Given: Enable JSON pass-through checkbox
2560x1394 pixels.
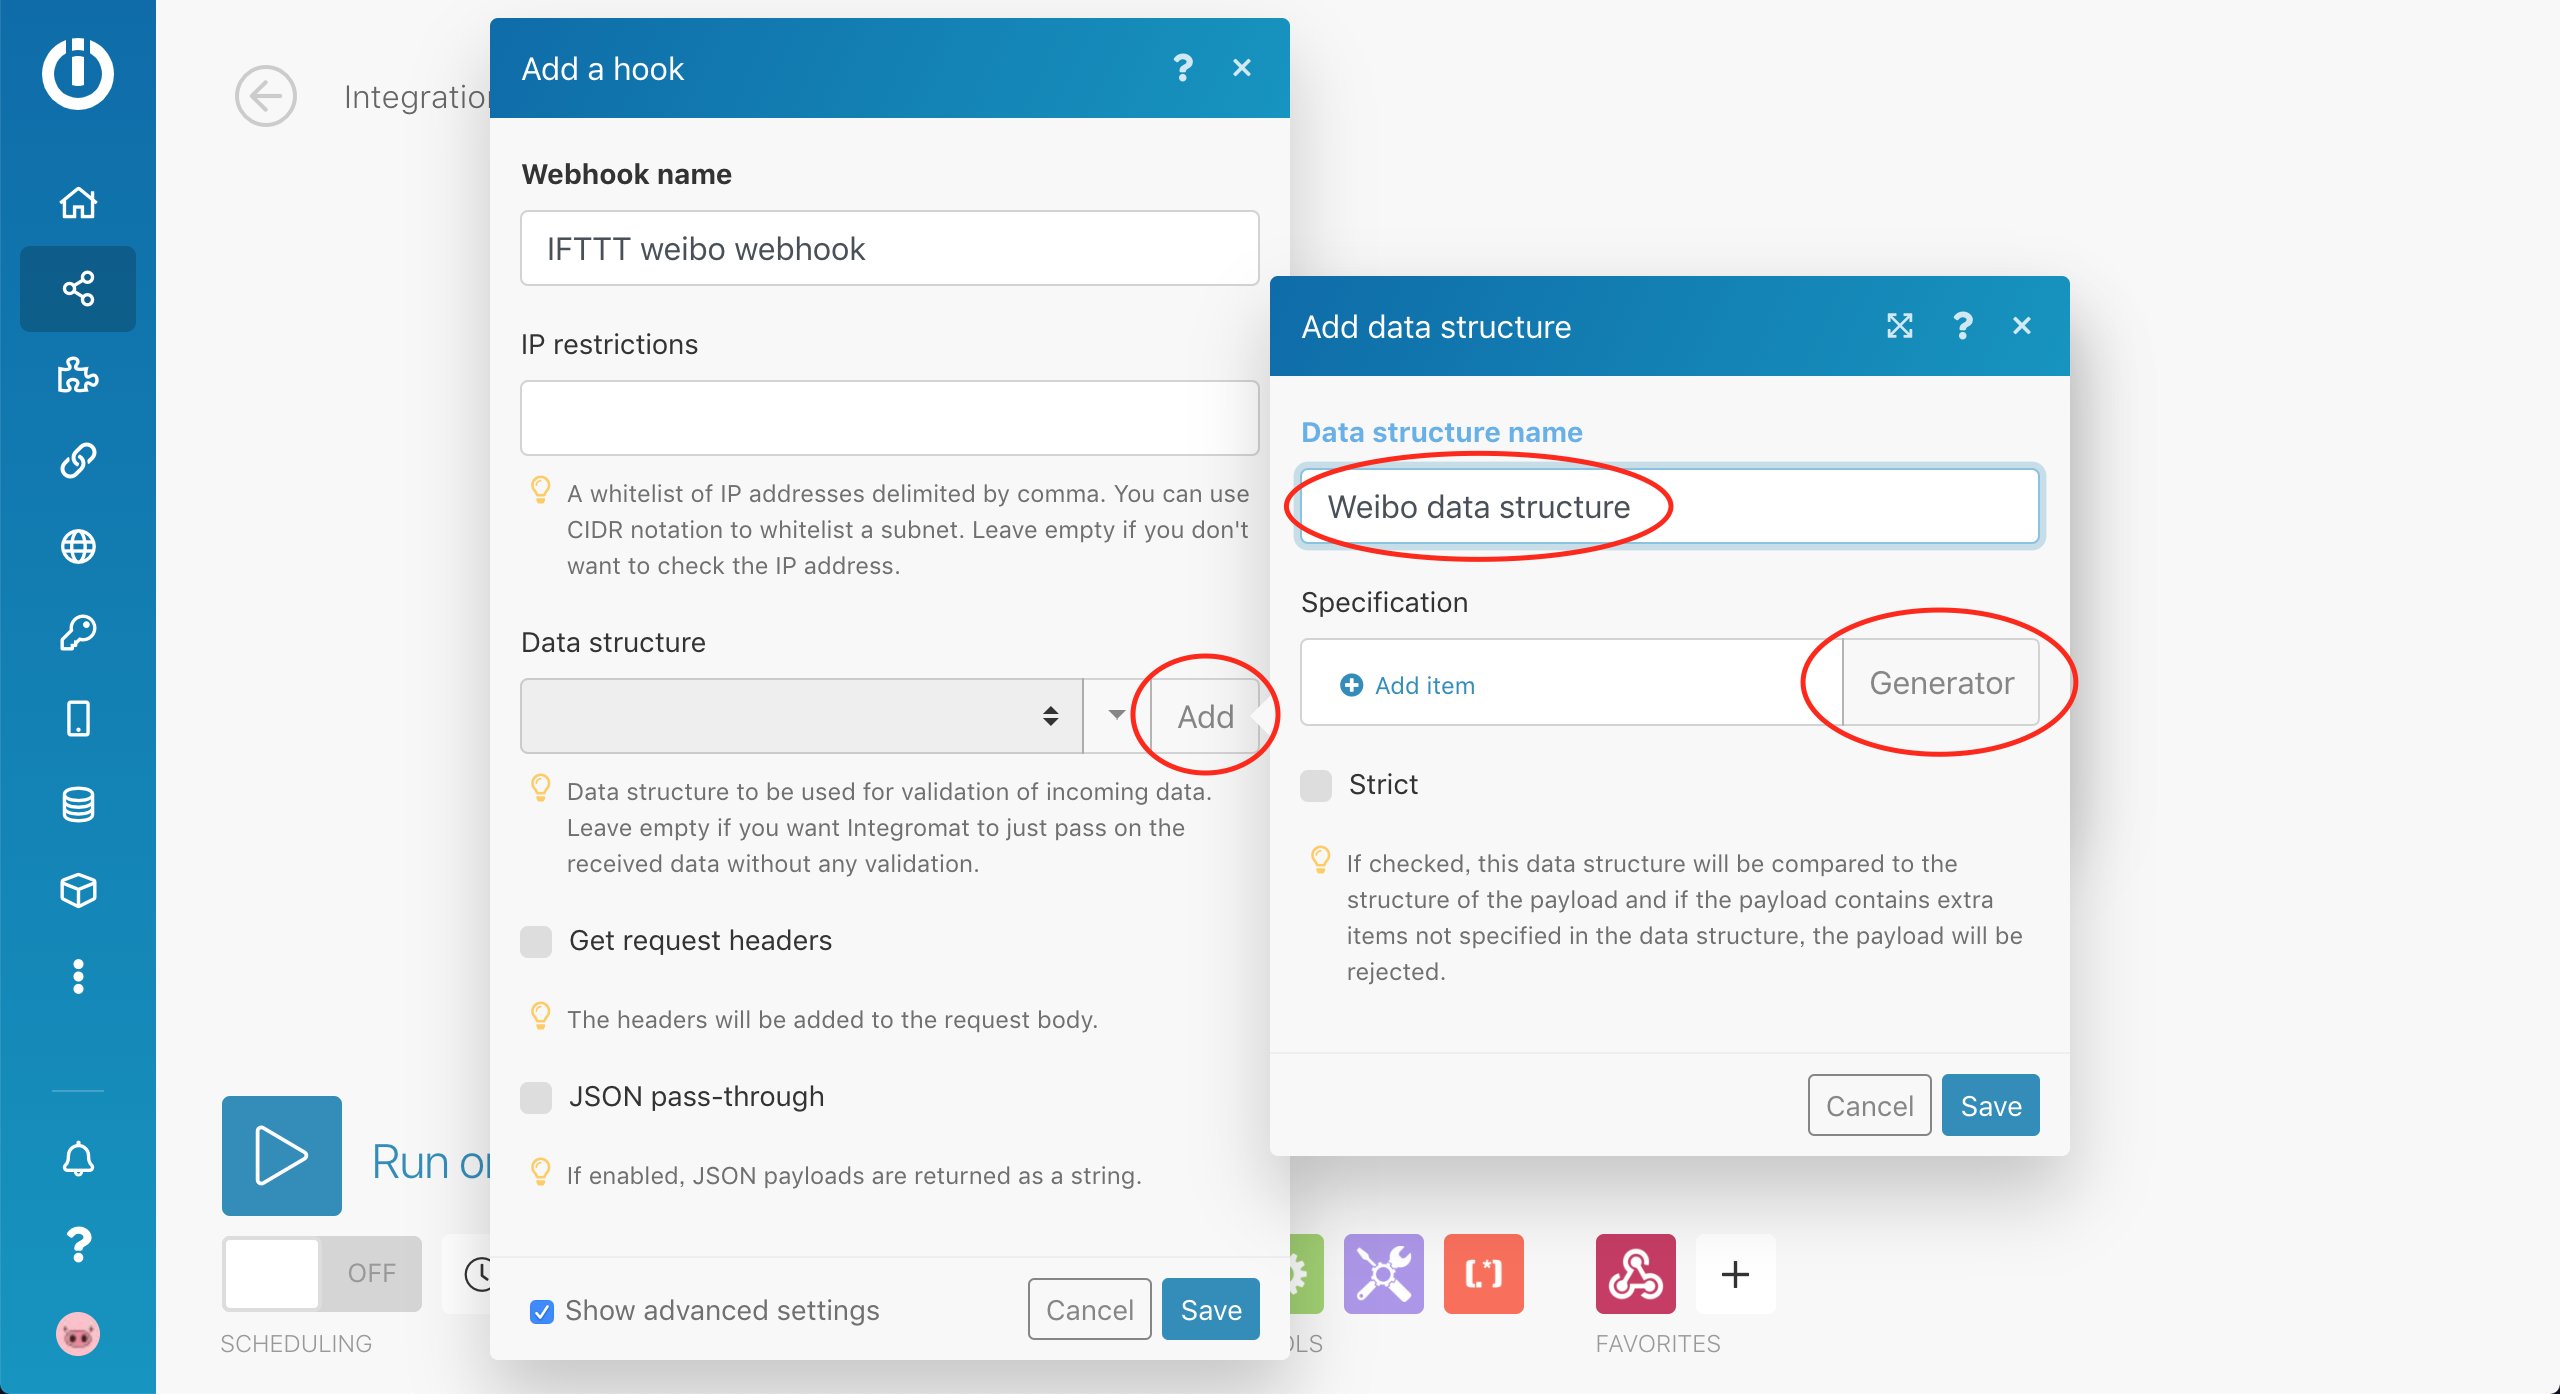Looking at the screenshot, I should (x=536, y=1097).
